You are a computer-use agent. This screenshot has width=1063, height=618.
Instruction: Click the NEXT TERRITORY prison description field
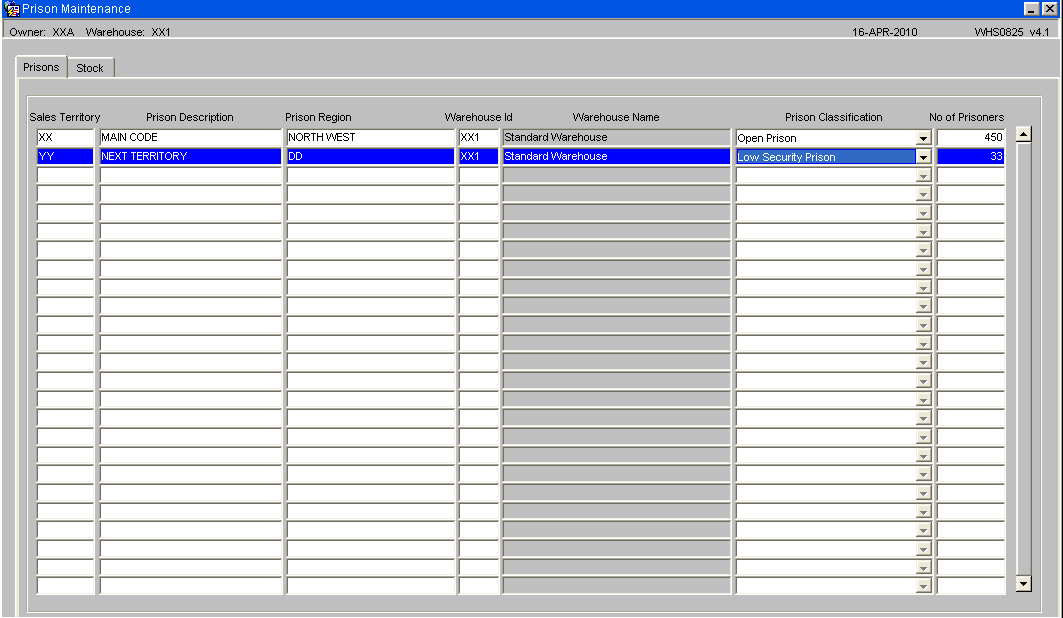(190, 157)
